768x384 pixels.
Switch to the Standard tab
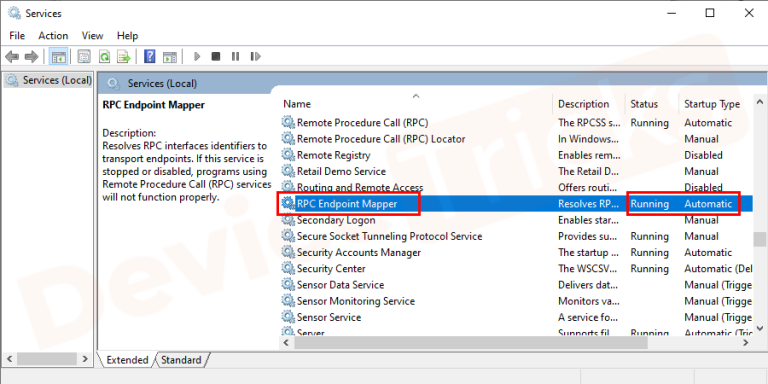pos(181,360)
